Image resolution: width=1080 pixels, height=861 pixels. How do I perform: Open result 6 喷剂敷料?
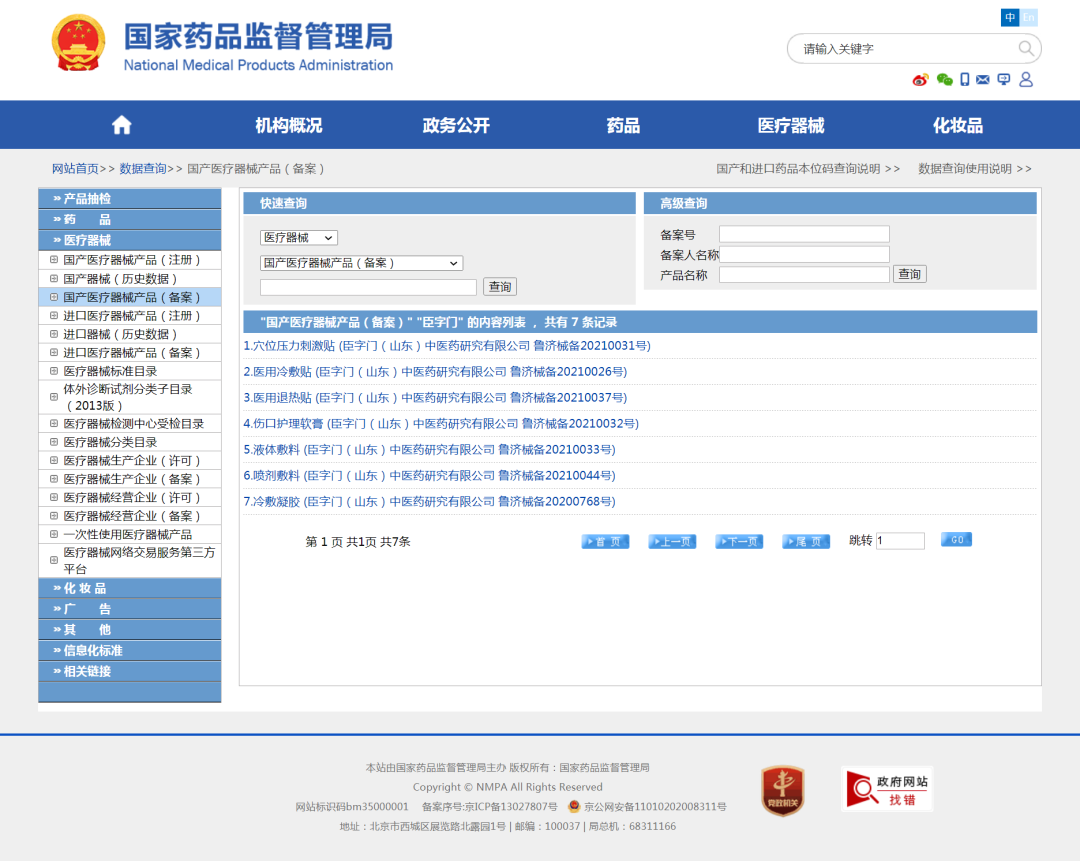pos(429,476)
